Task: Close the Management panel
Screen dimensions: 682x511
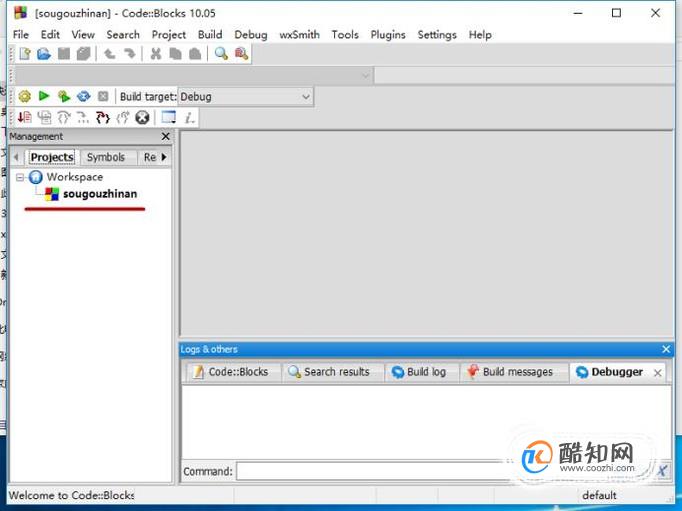Action: [165, 137]
